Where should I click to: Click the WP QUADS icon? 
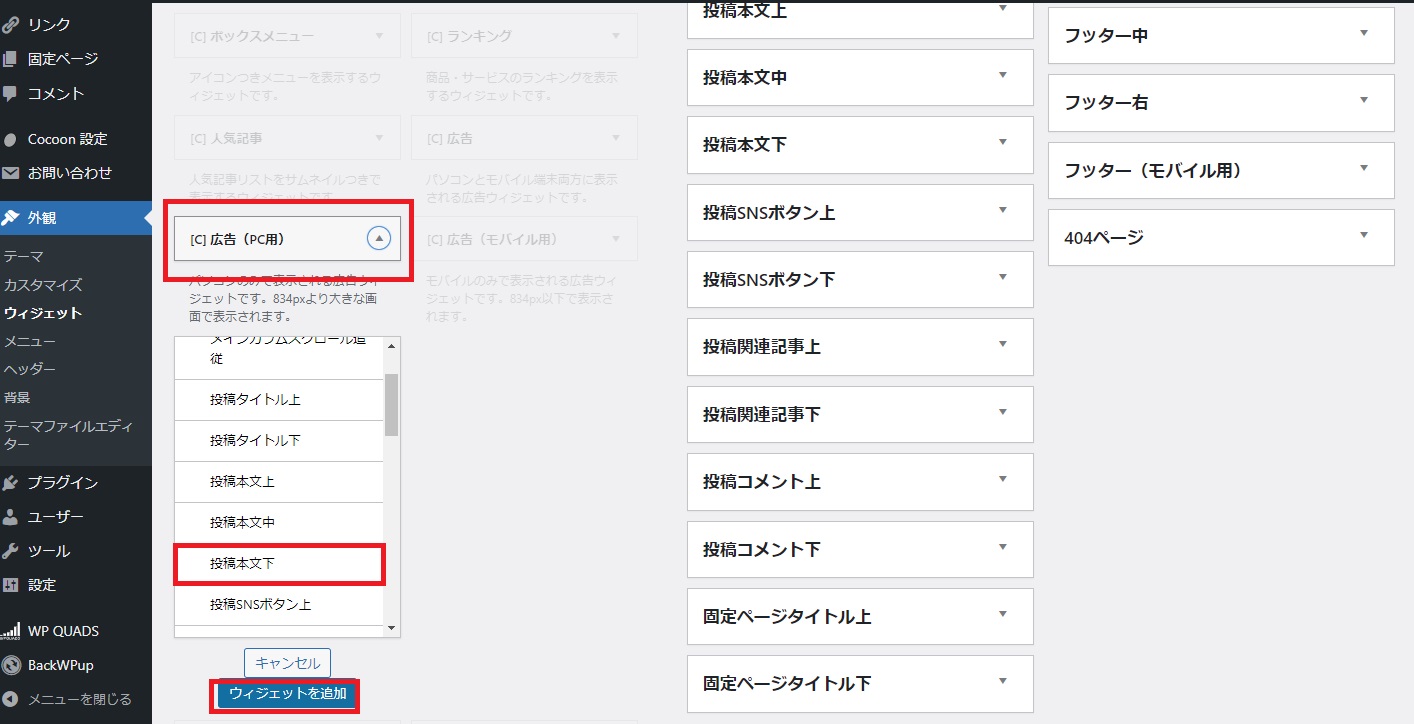(x=11, y=631)
